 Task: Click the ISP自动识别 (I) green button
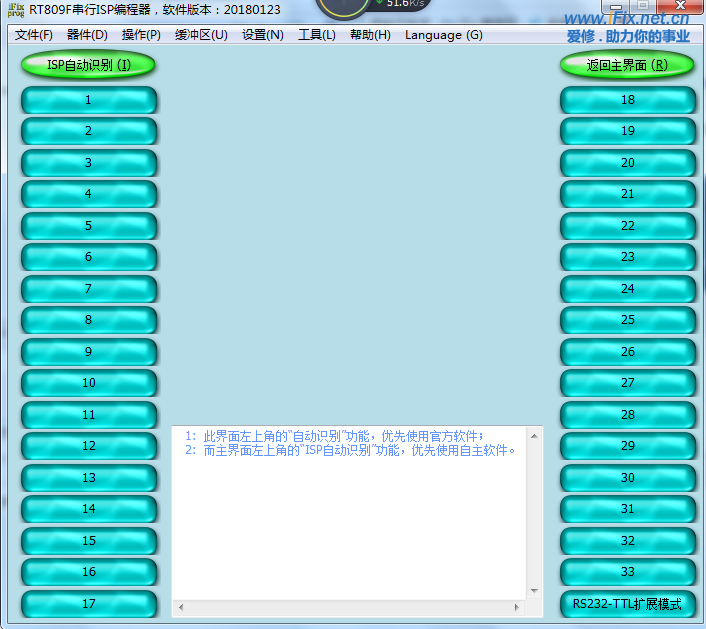point(88,65)
